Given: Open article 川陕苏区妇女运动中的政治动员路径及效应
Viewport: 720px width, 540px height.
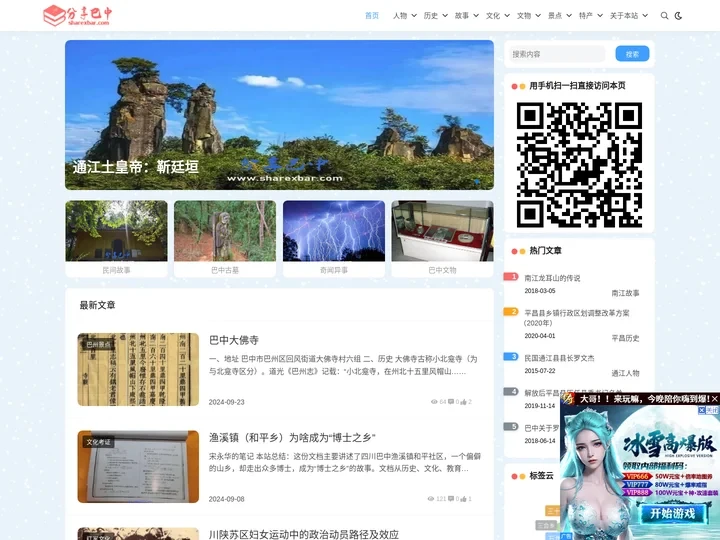Looking at the screenshot, I should 304,534.
